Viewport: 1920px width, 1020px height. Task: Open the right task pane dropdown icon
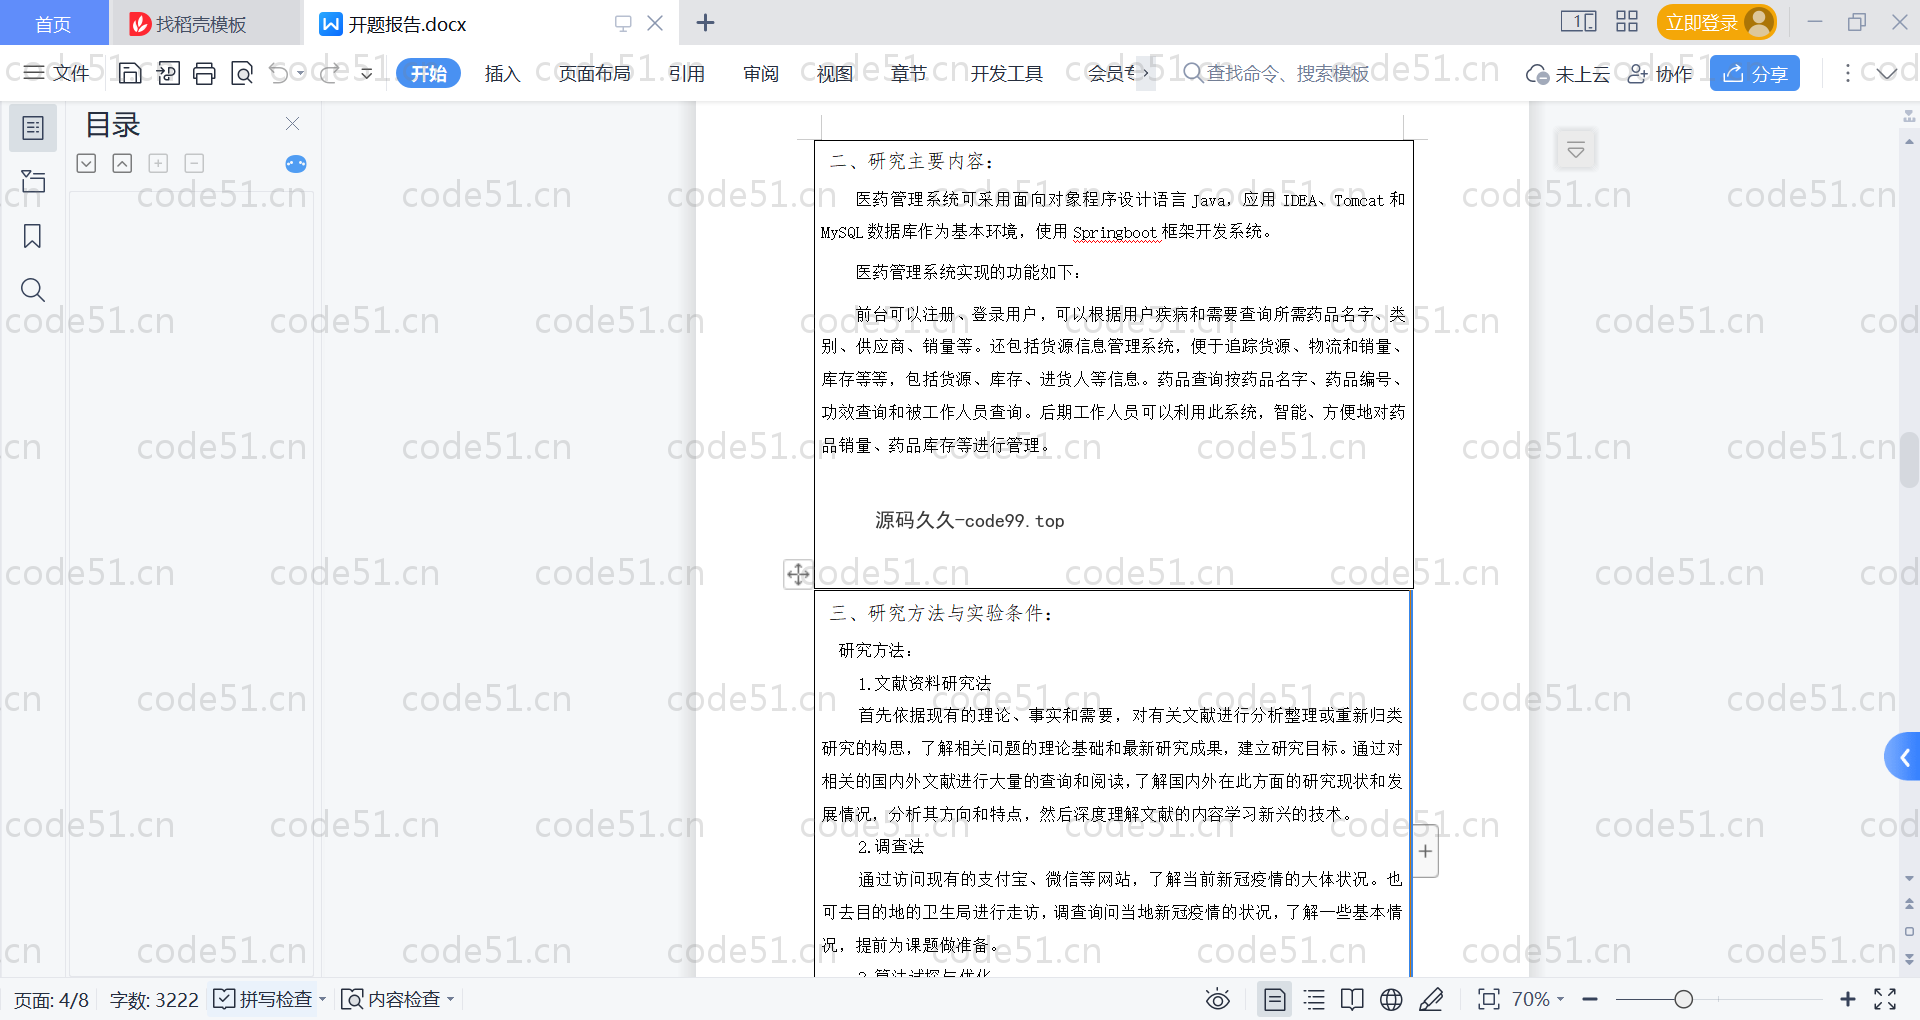click(x=1576, y=150)
